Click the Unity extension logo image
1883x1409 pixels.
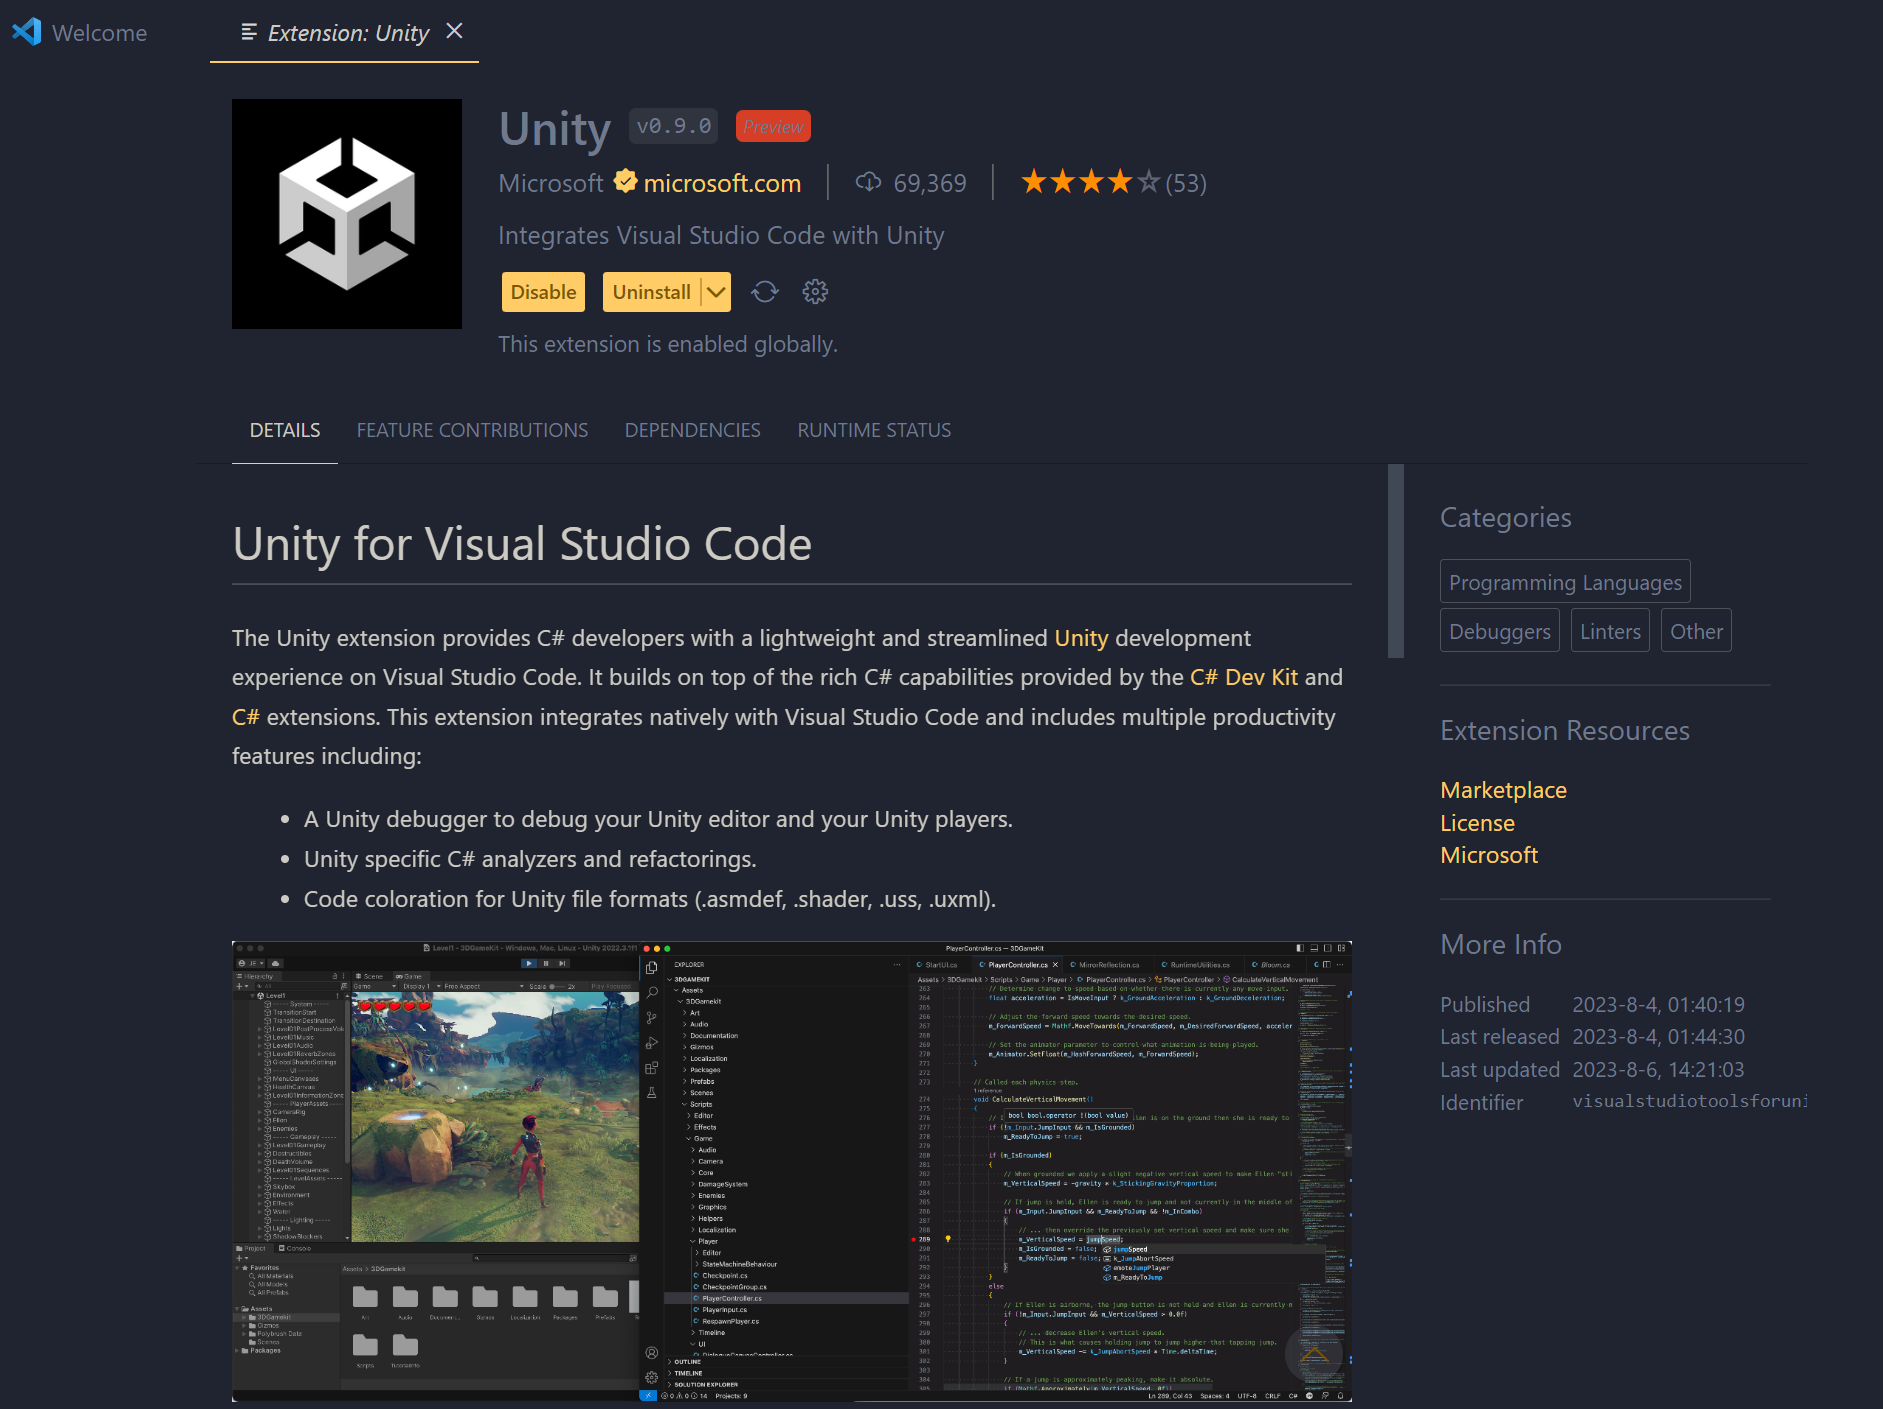[x=347, y=214]
